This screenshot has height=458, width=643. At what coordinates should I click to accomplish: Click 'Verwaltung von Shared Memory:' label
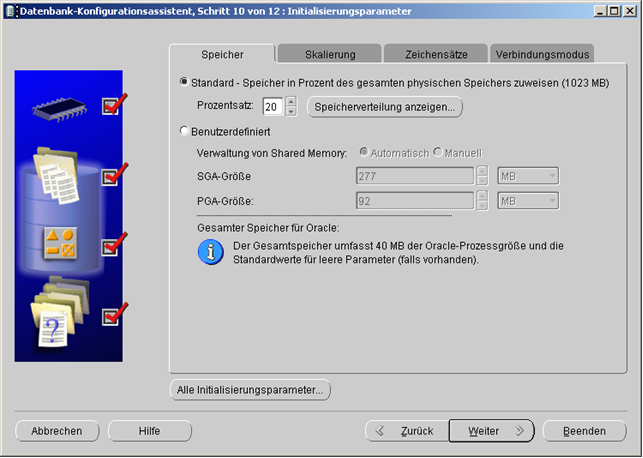pos(272,153)
